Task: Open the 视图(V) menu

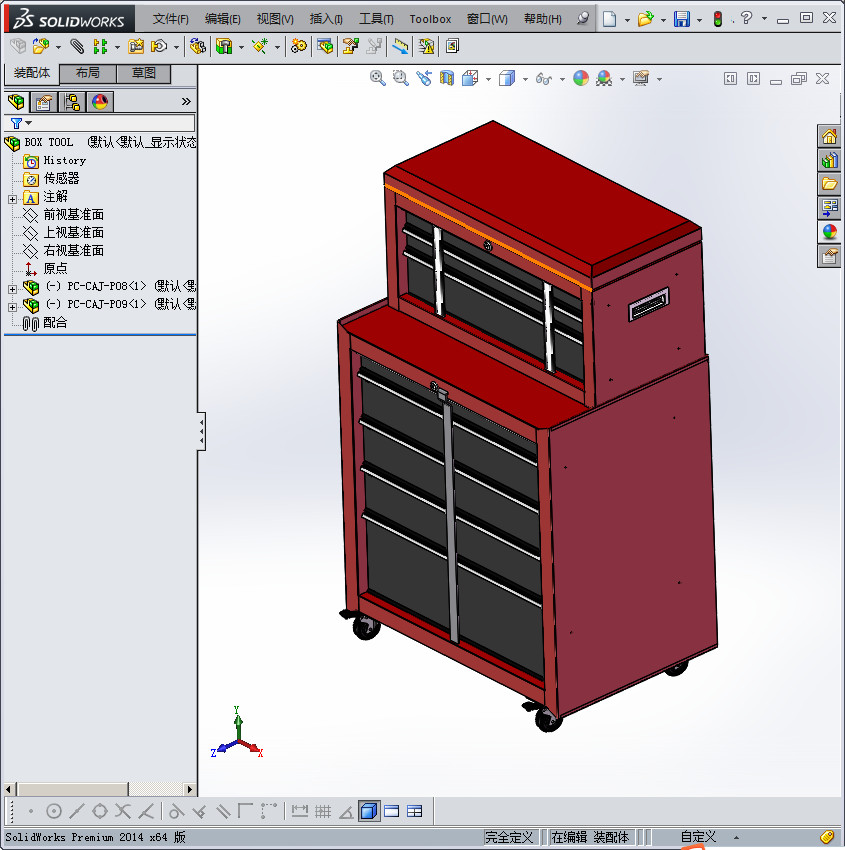Action: point(275,19)
